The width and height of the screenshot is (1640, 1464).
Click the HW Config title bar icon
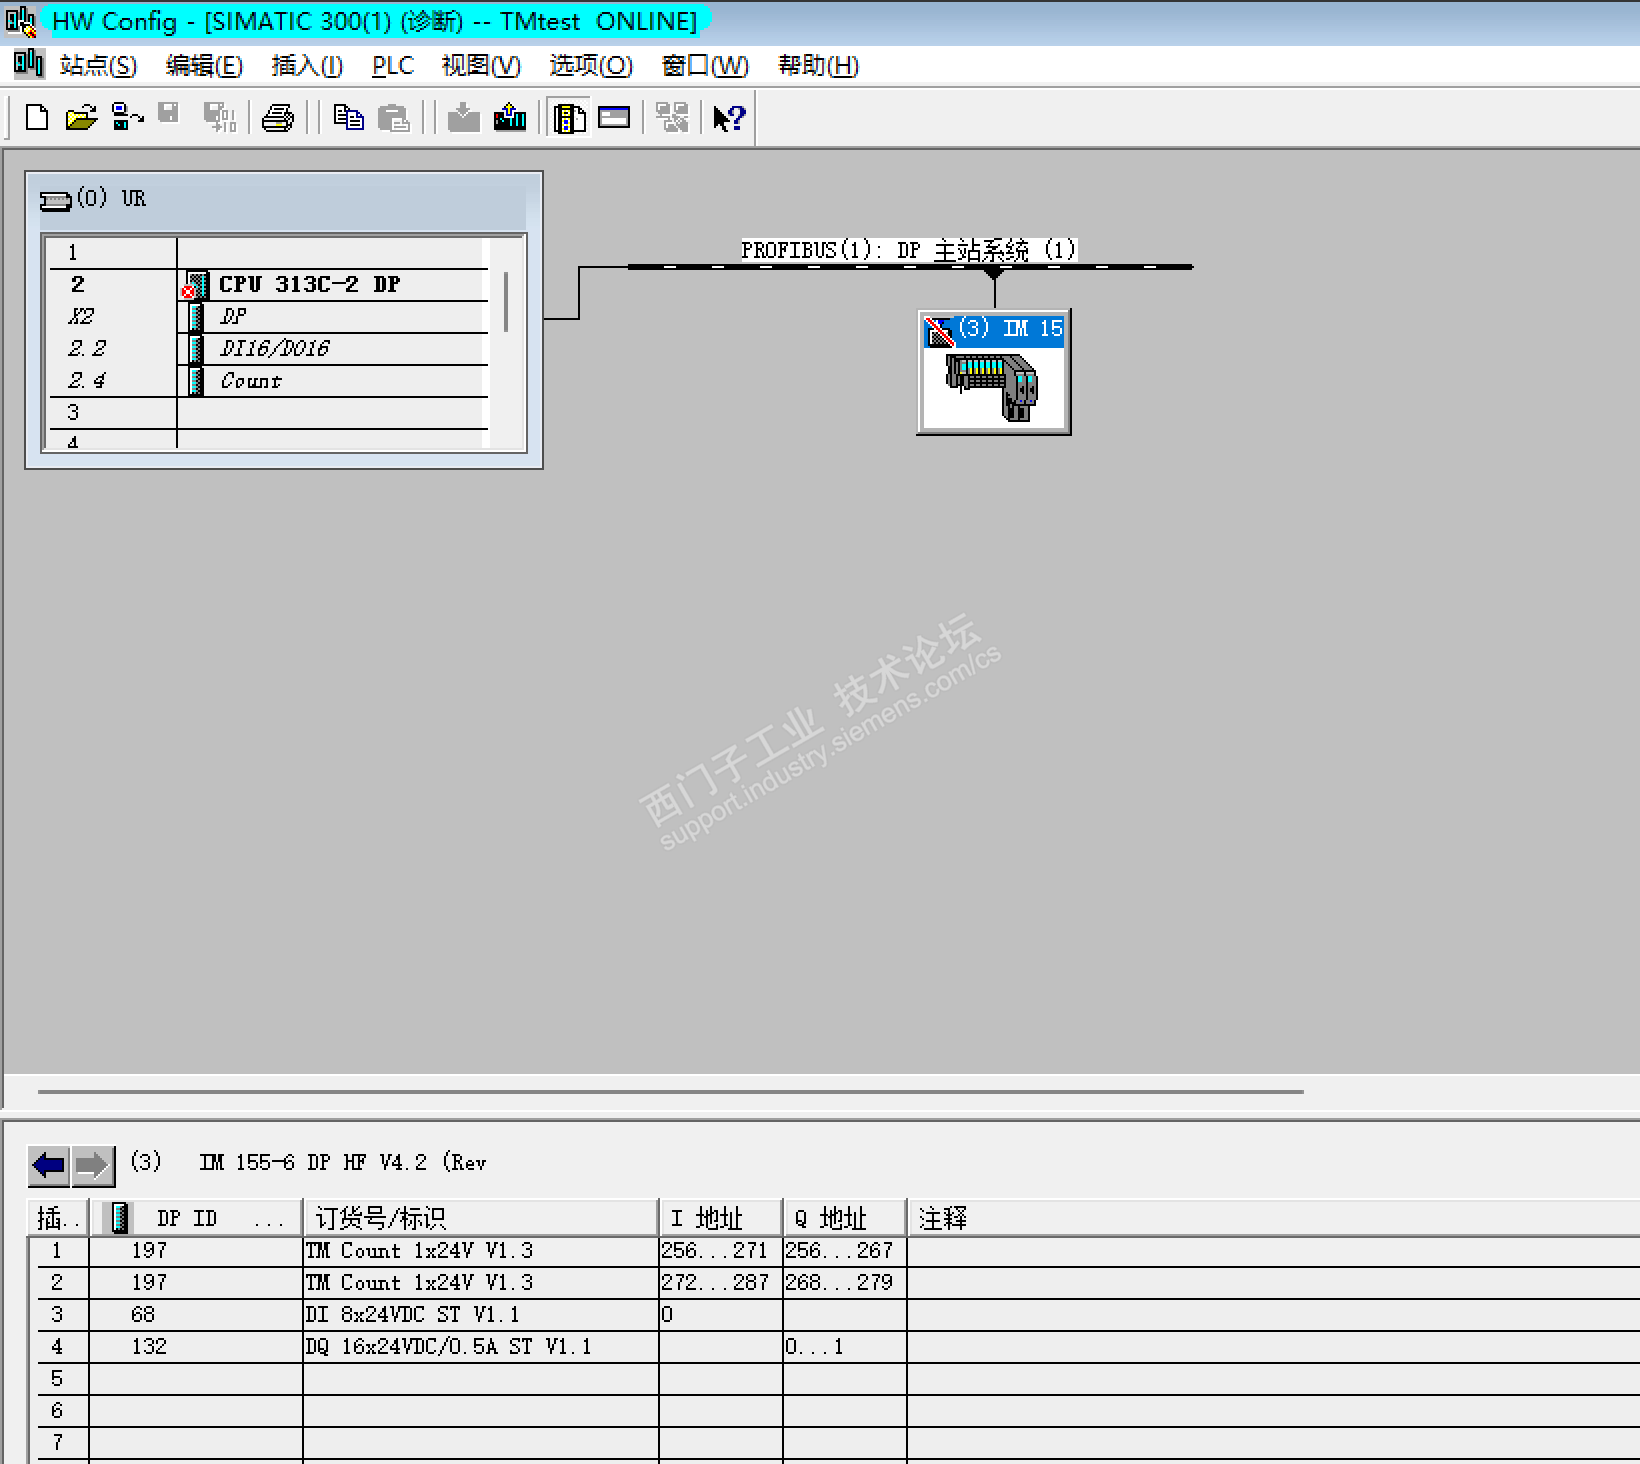[20, 21]
